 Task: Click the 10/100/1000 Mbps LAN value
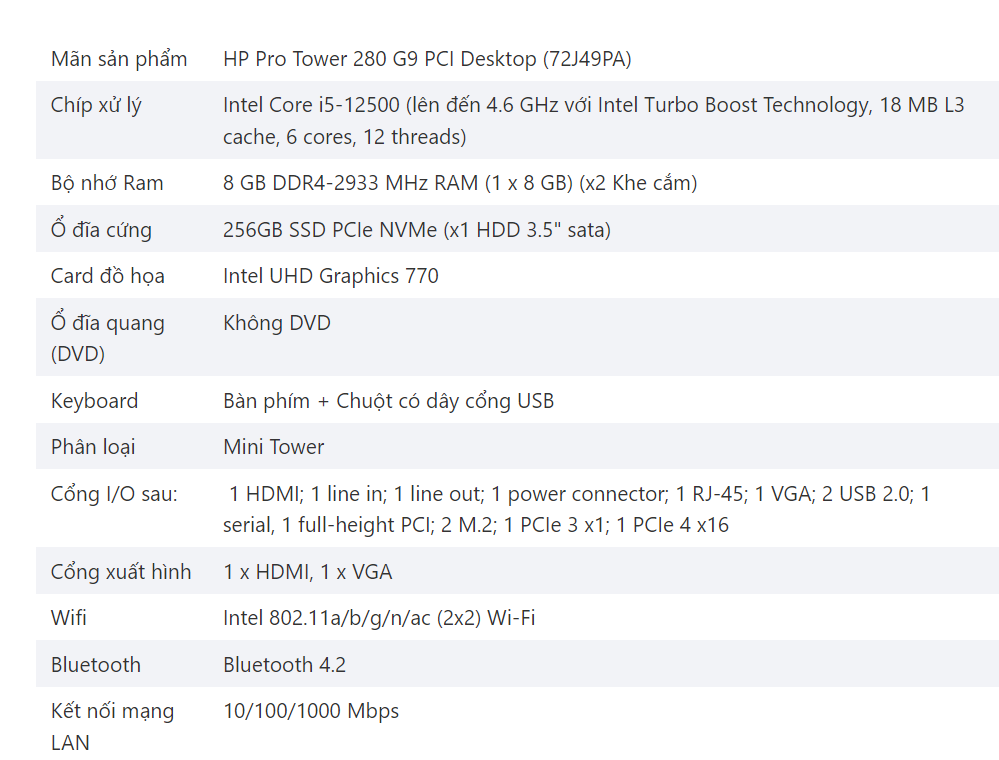(311, 712)
